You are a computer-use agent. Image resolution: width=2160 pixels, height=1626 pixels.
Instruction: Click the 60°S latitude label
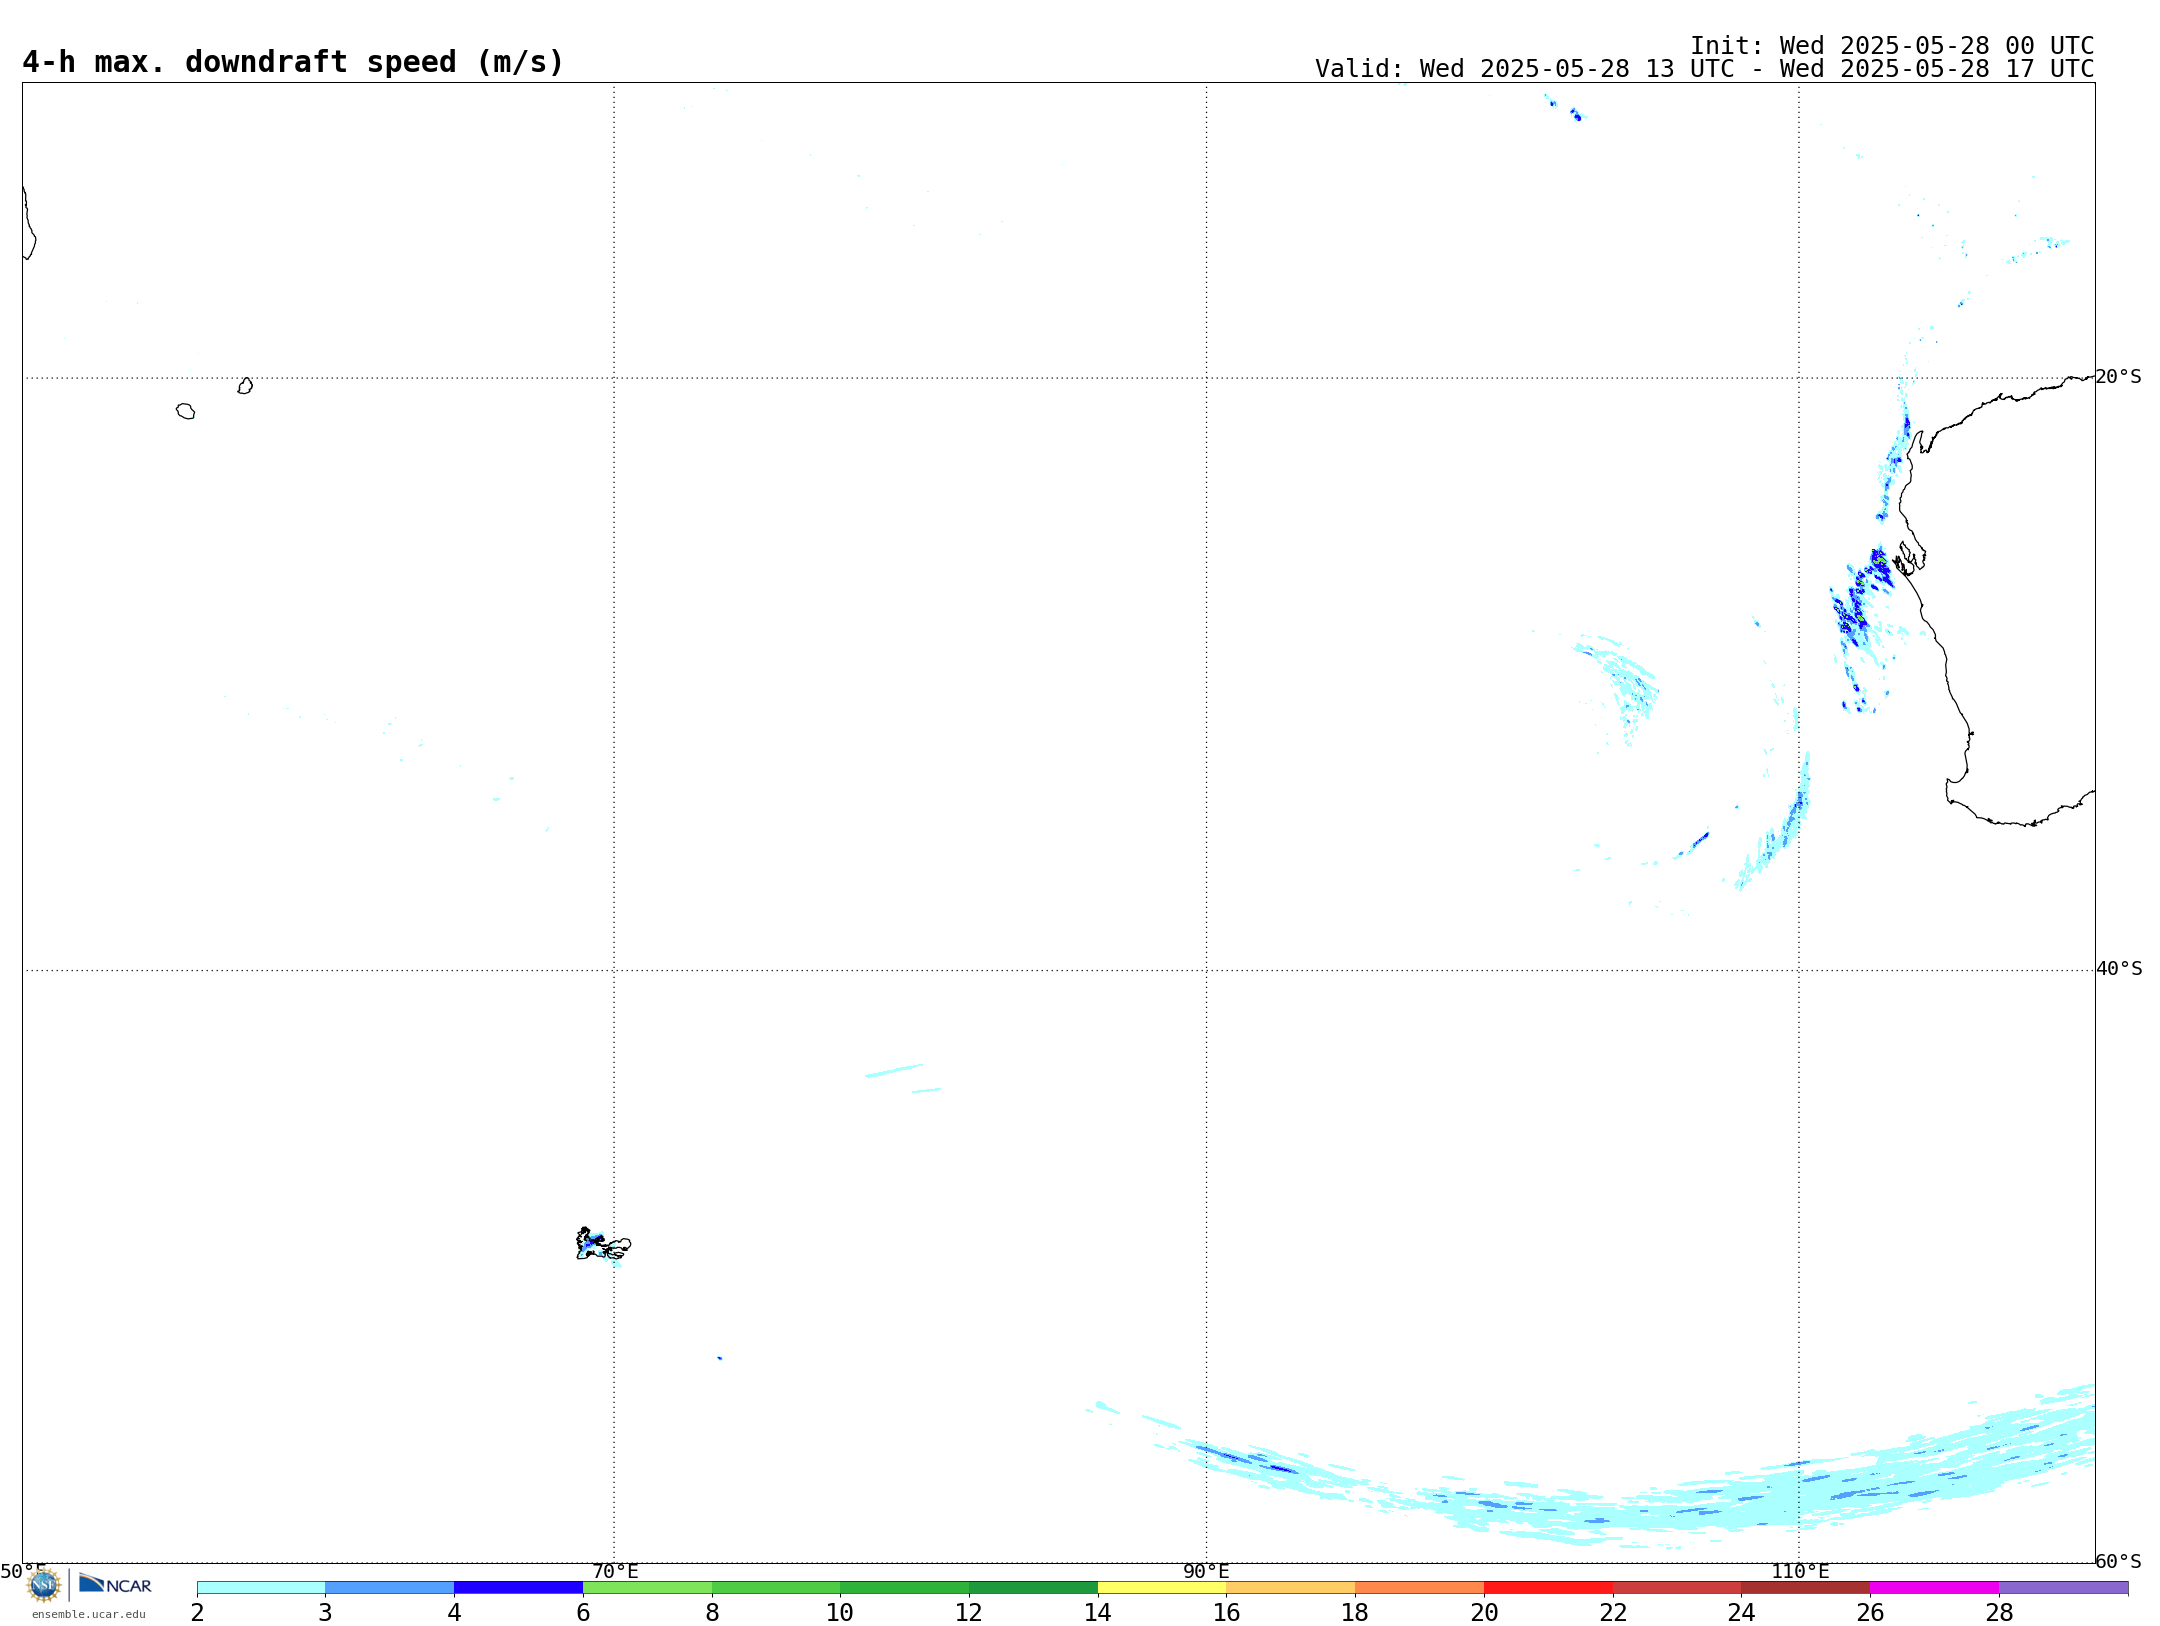2118,1561
